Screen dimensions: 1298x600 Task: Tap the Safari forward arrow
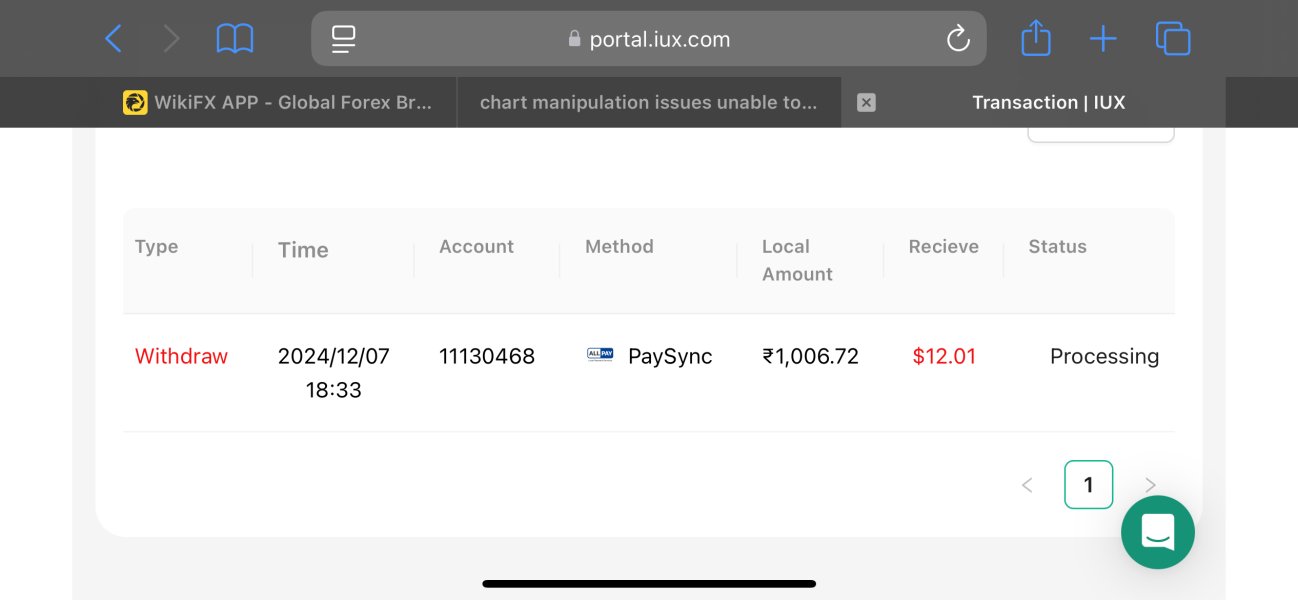pyautogui.click(x=172, y=39)
